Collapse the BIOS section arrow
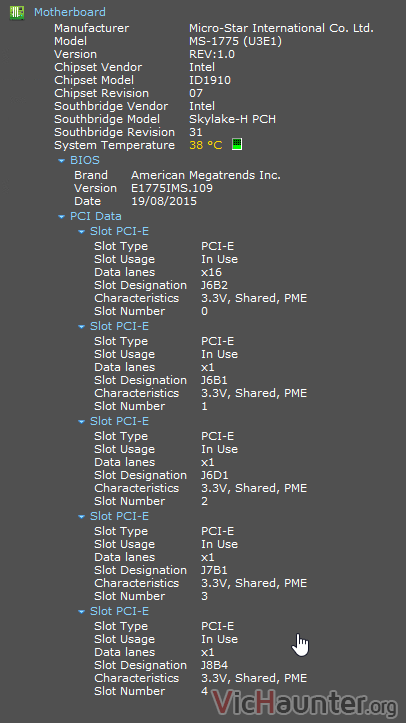The width and height of the screenshot is (406, 723). tap(61, 160)
